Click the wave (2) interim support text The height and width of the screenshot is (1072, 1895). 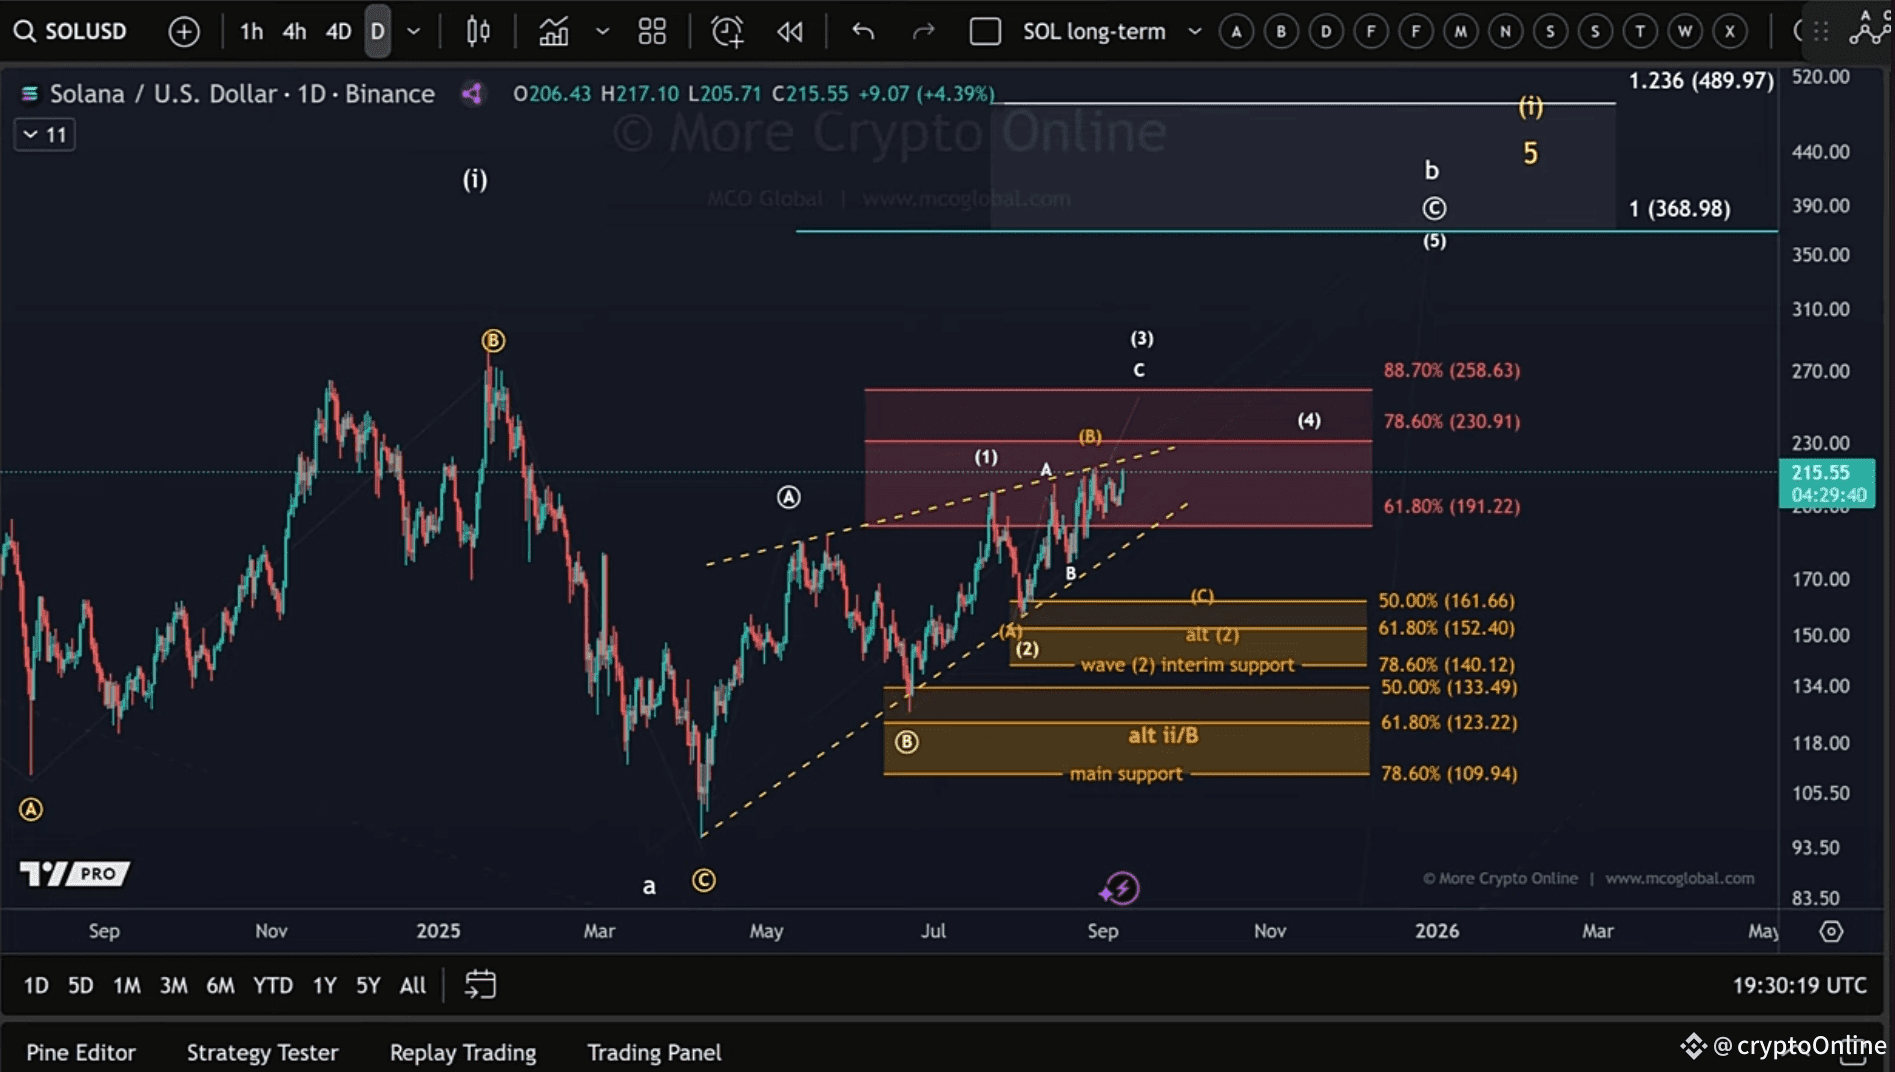click(x=1188, y=665)
